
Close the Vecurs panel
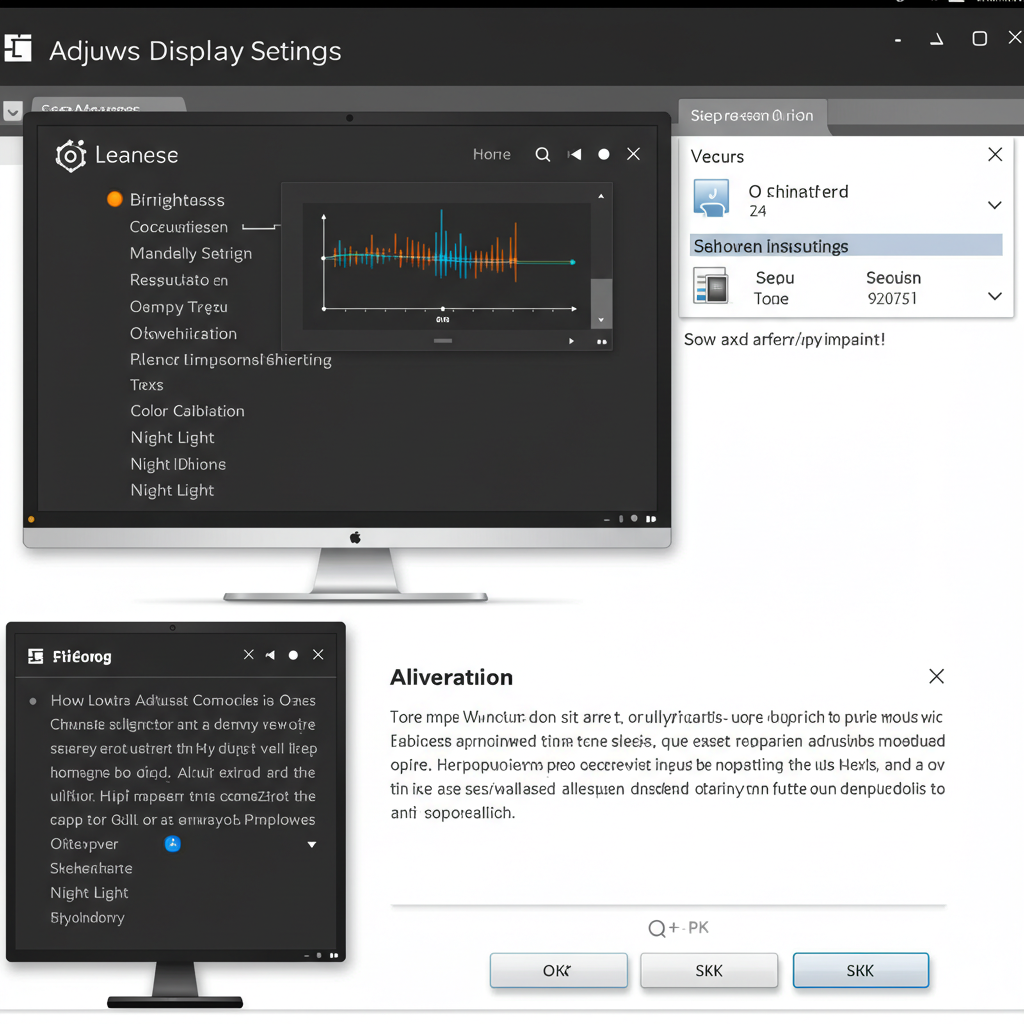point(995,155)
